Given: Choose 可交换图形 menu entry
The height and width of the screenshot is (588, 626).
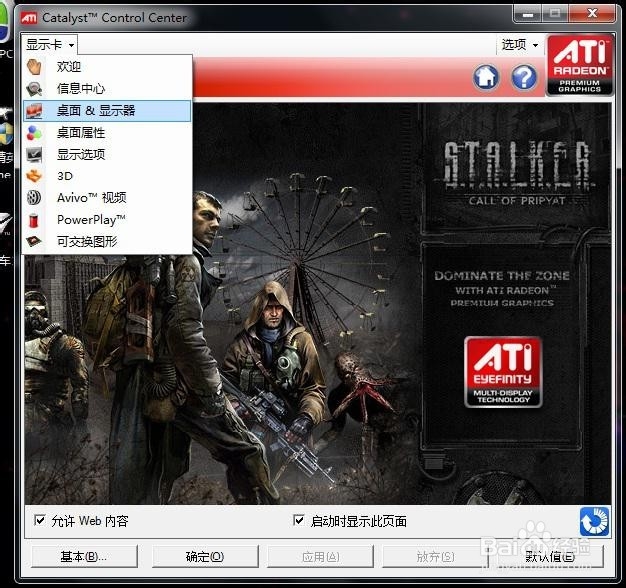Looking at the screenshot, I should pos(107,242).
